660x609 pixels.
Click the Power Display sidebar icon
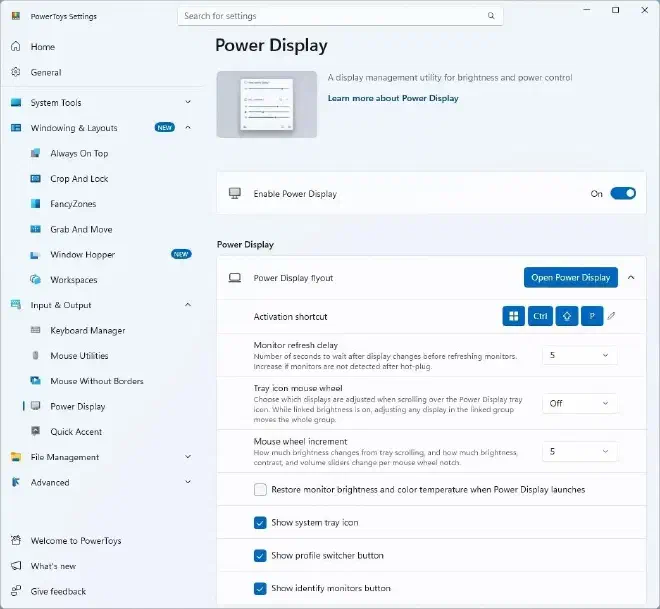click(36, 406)
